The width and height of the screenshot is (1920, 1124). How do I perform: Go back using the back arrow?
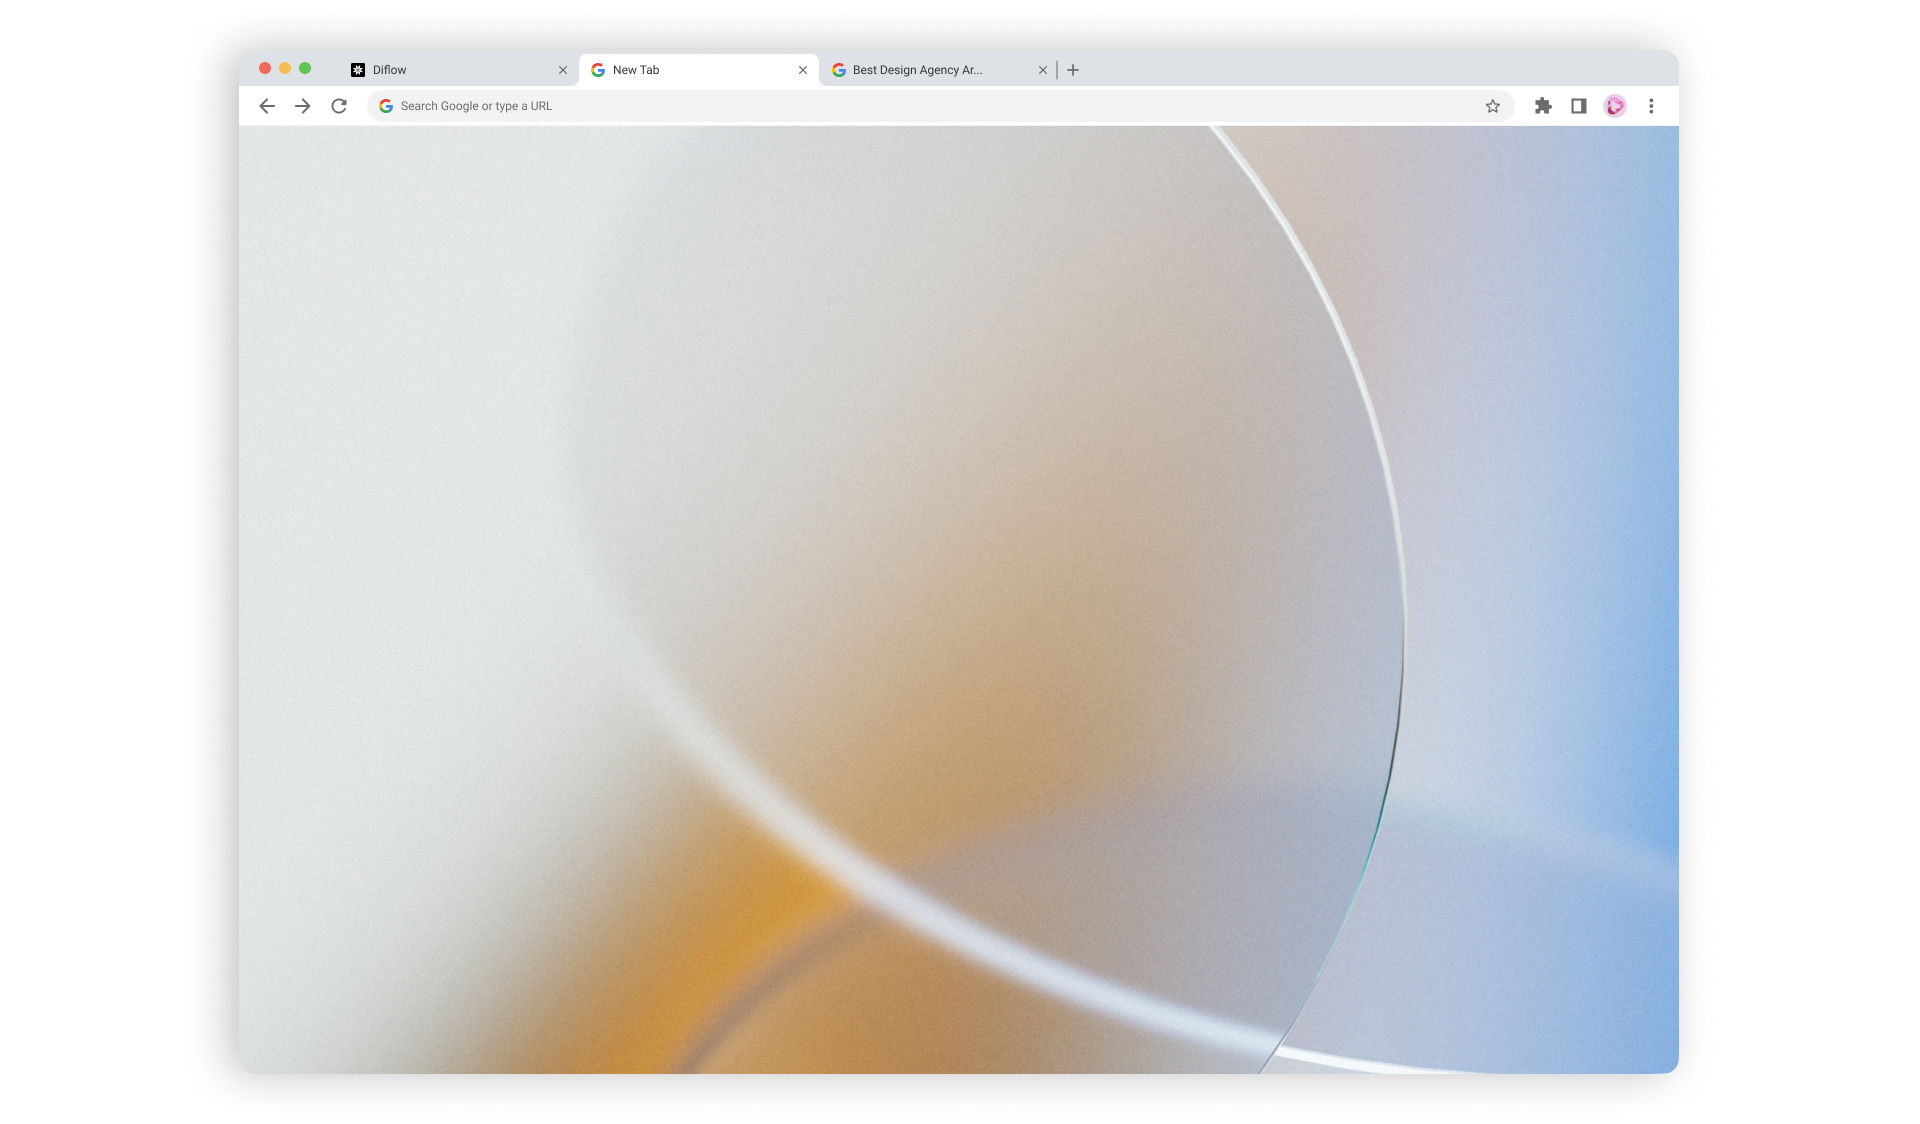tap(266, 106)
